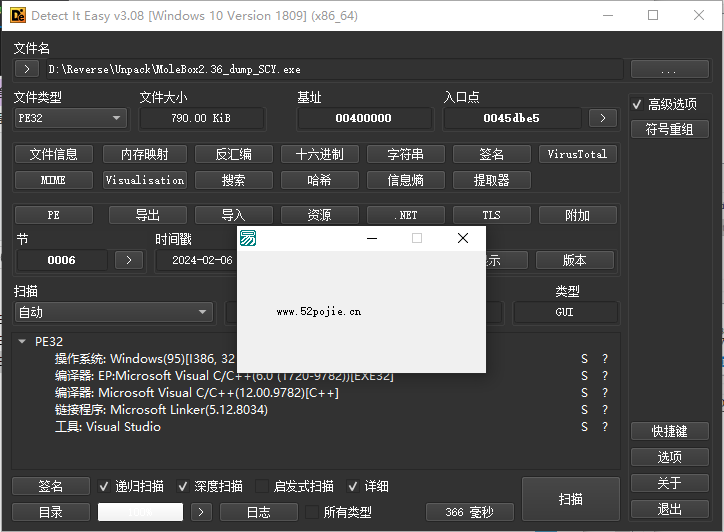Click the scan progress bar
The width and height of the screenshot is (724, 532).
click(x=140, y=512)
